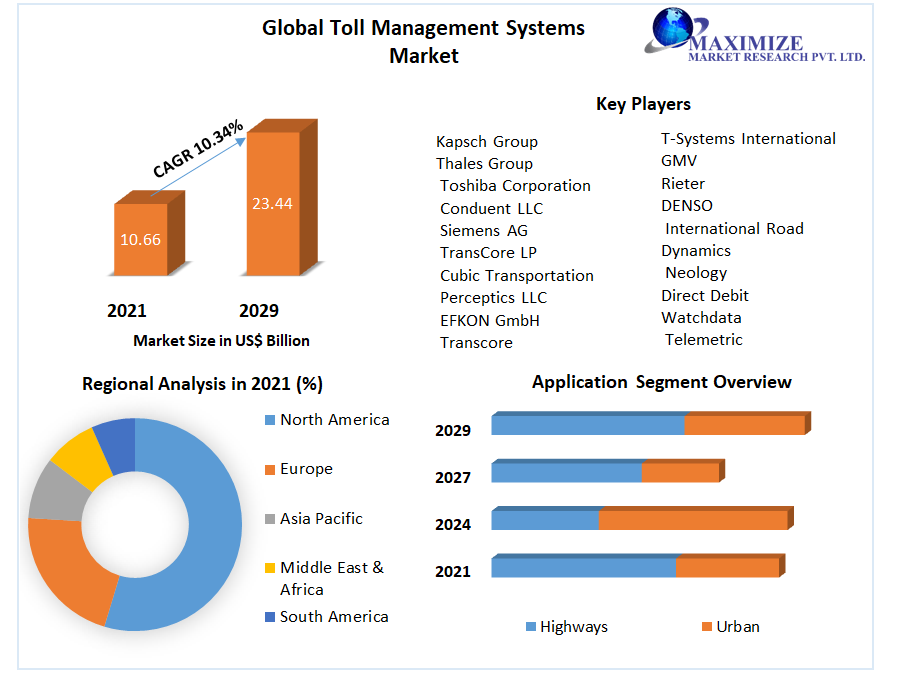Screen dimensions: 907x675
Task: Click the CAGR 10.34% arrow label
Action: pos(196,149)
